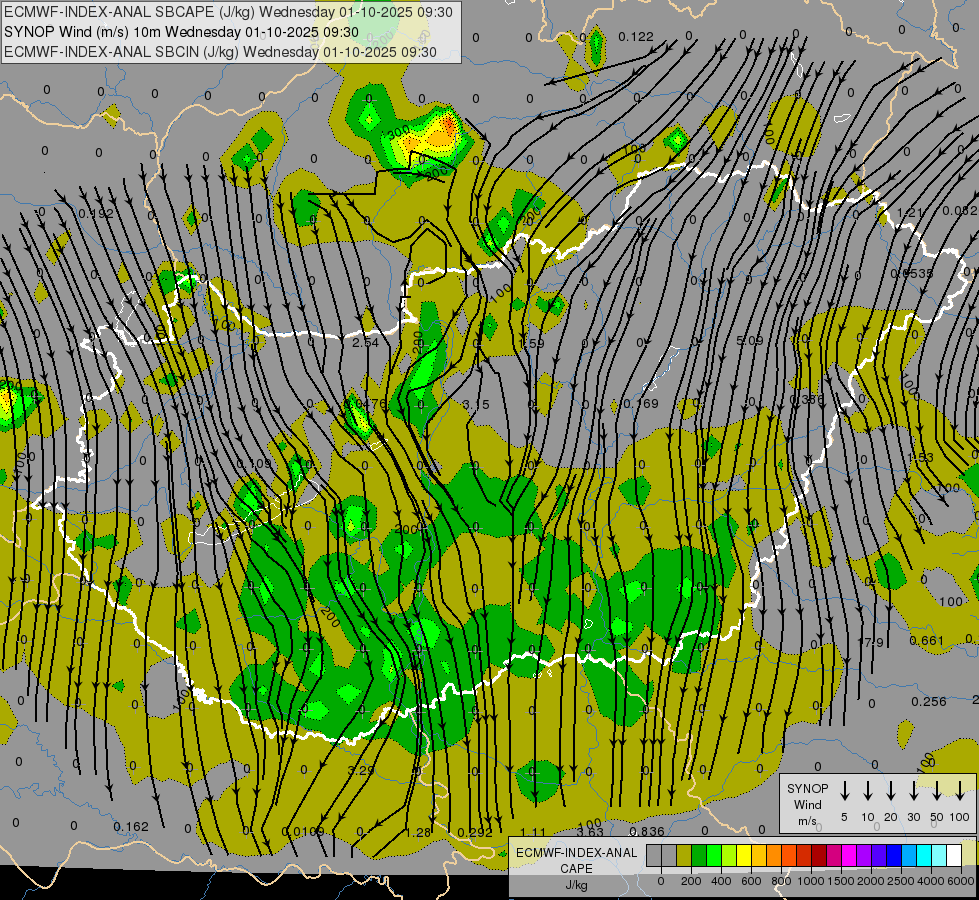The image size is (979, 900).
Task: Click the 'J/kg' unit label in legend
Action: (x=576, y=885)
